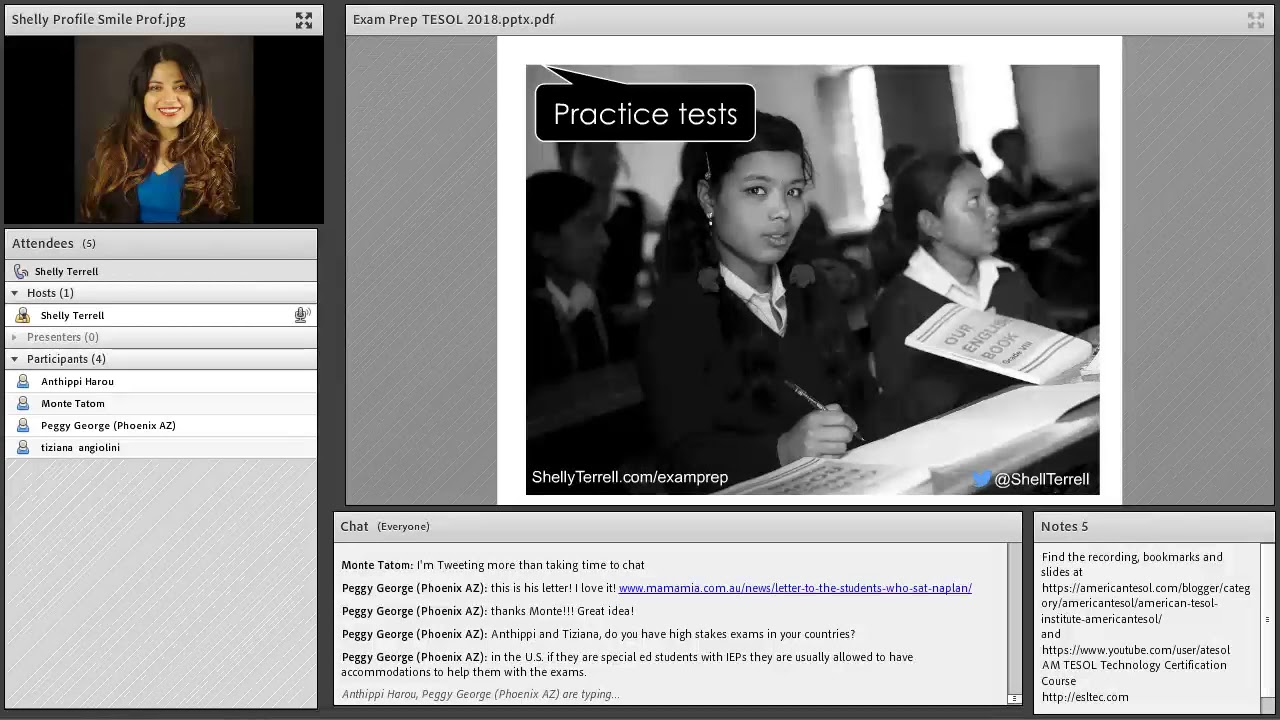Click the host icon next to Shelly Terrell

tap(23, 316)
